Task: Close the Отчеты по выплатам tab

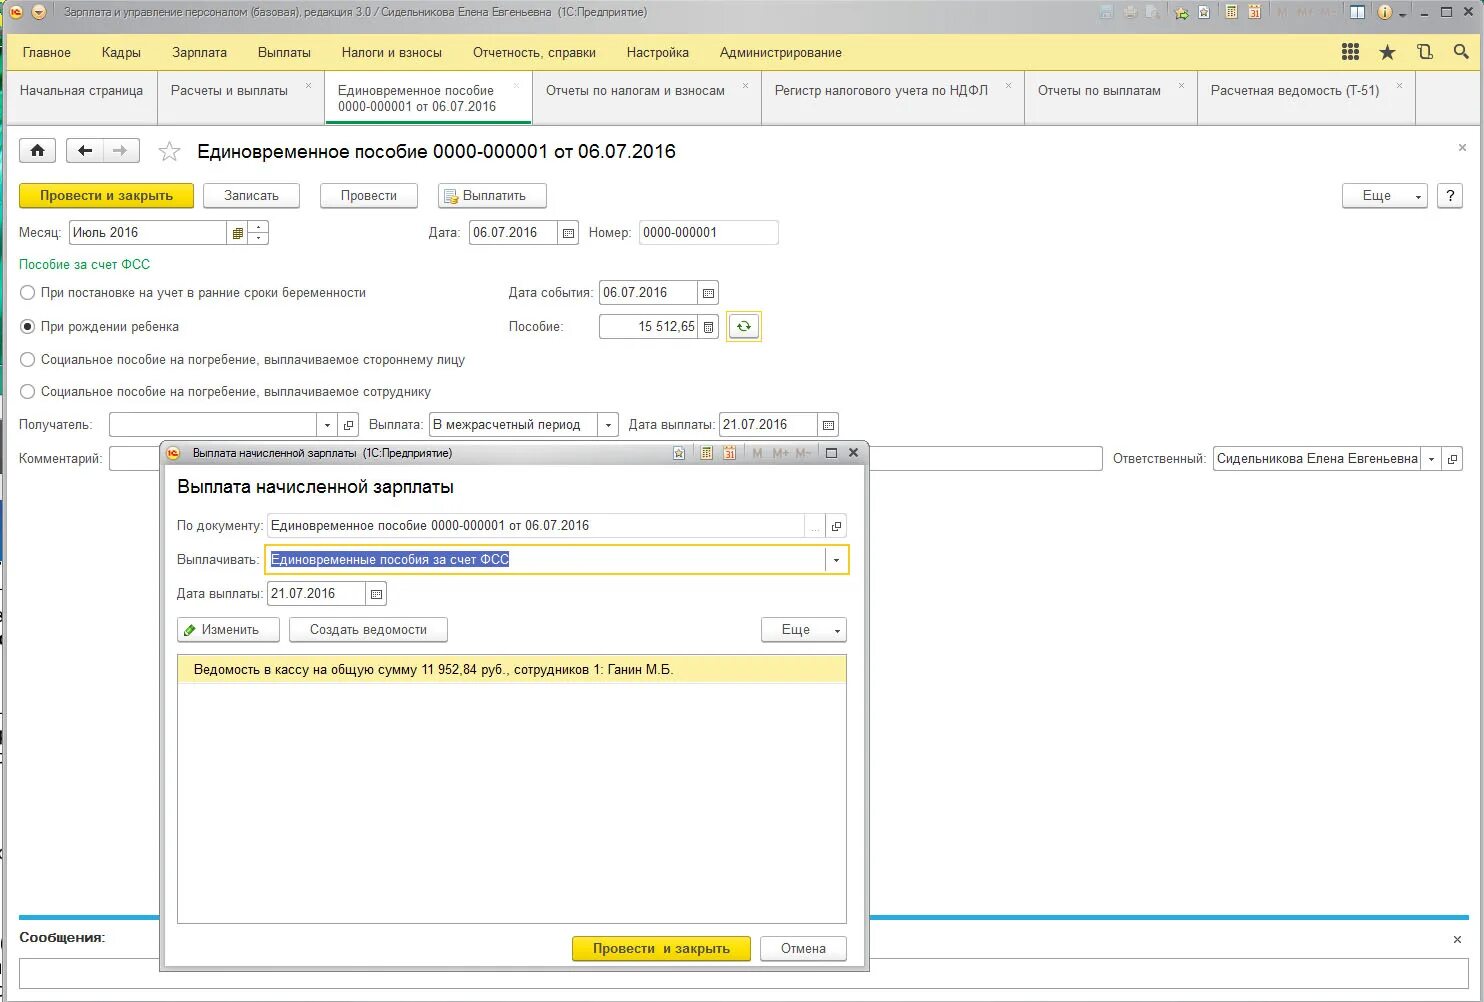Action: point(1181,86)
